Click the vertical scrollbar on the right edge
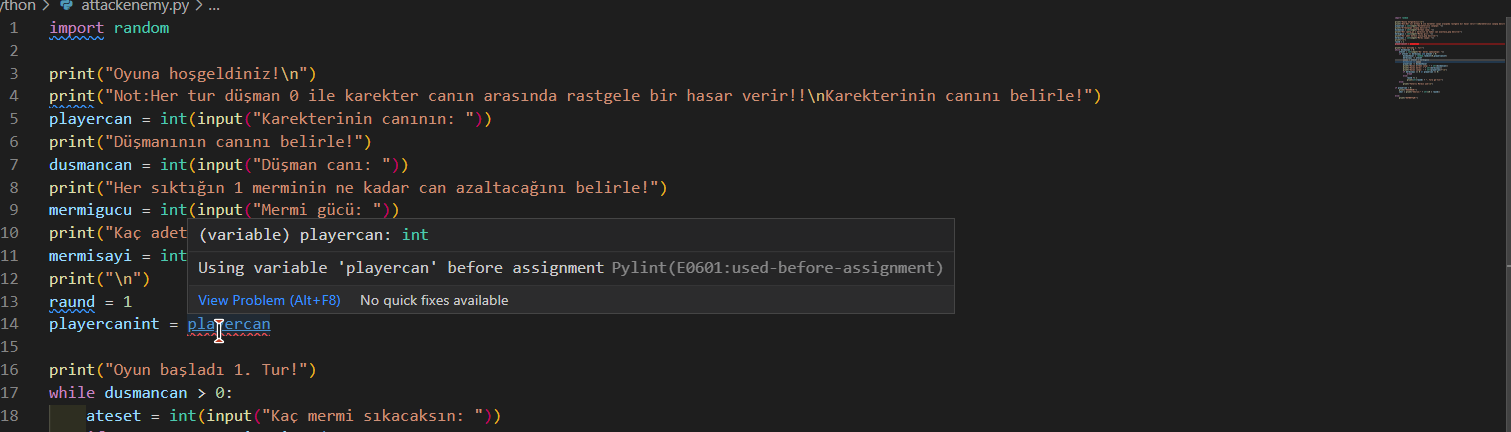 pos(1506,200)
